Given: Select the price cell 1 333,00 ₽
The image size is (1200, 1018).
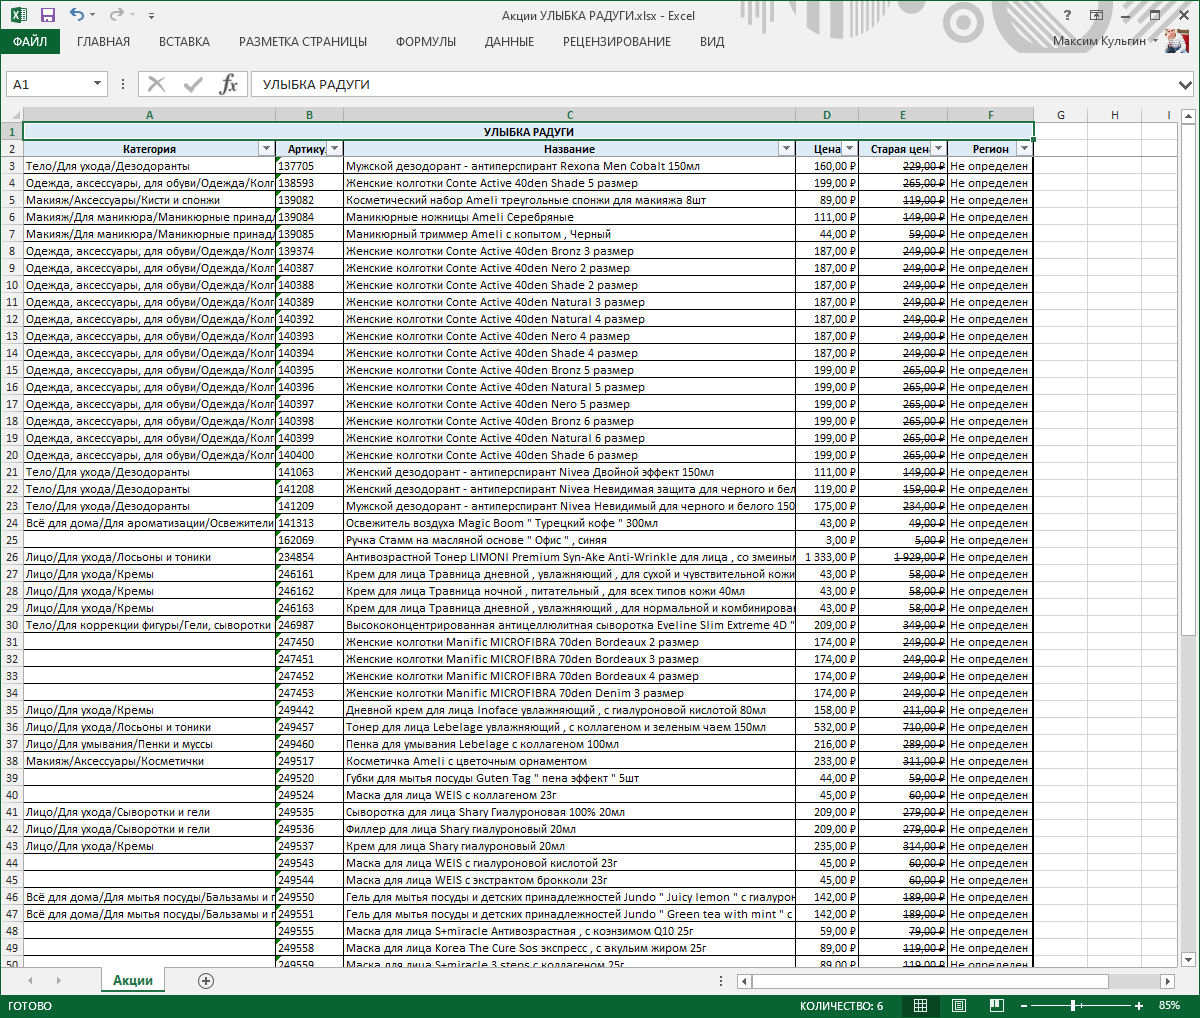Looking at the screenshot, I should click(x=827, y=557).
